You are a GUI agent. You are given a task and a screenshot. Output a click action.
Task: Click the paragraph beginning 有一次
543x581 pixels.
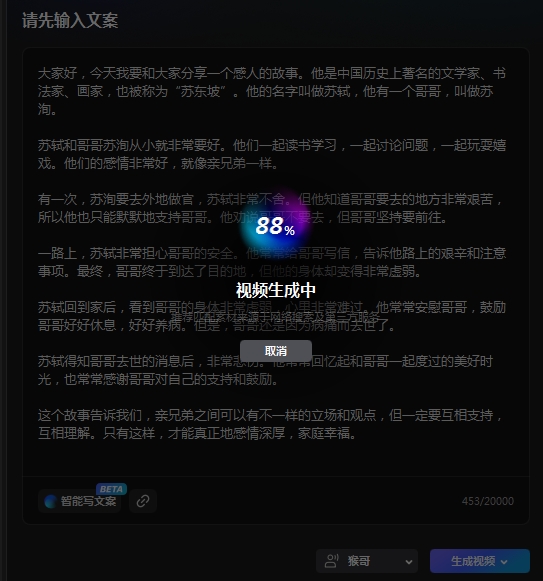point(272,208)
